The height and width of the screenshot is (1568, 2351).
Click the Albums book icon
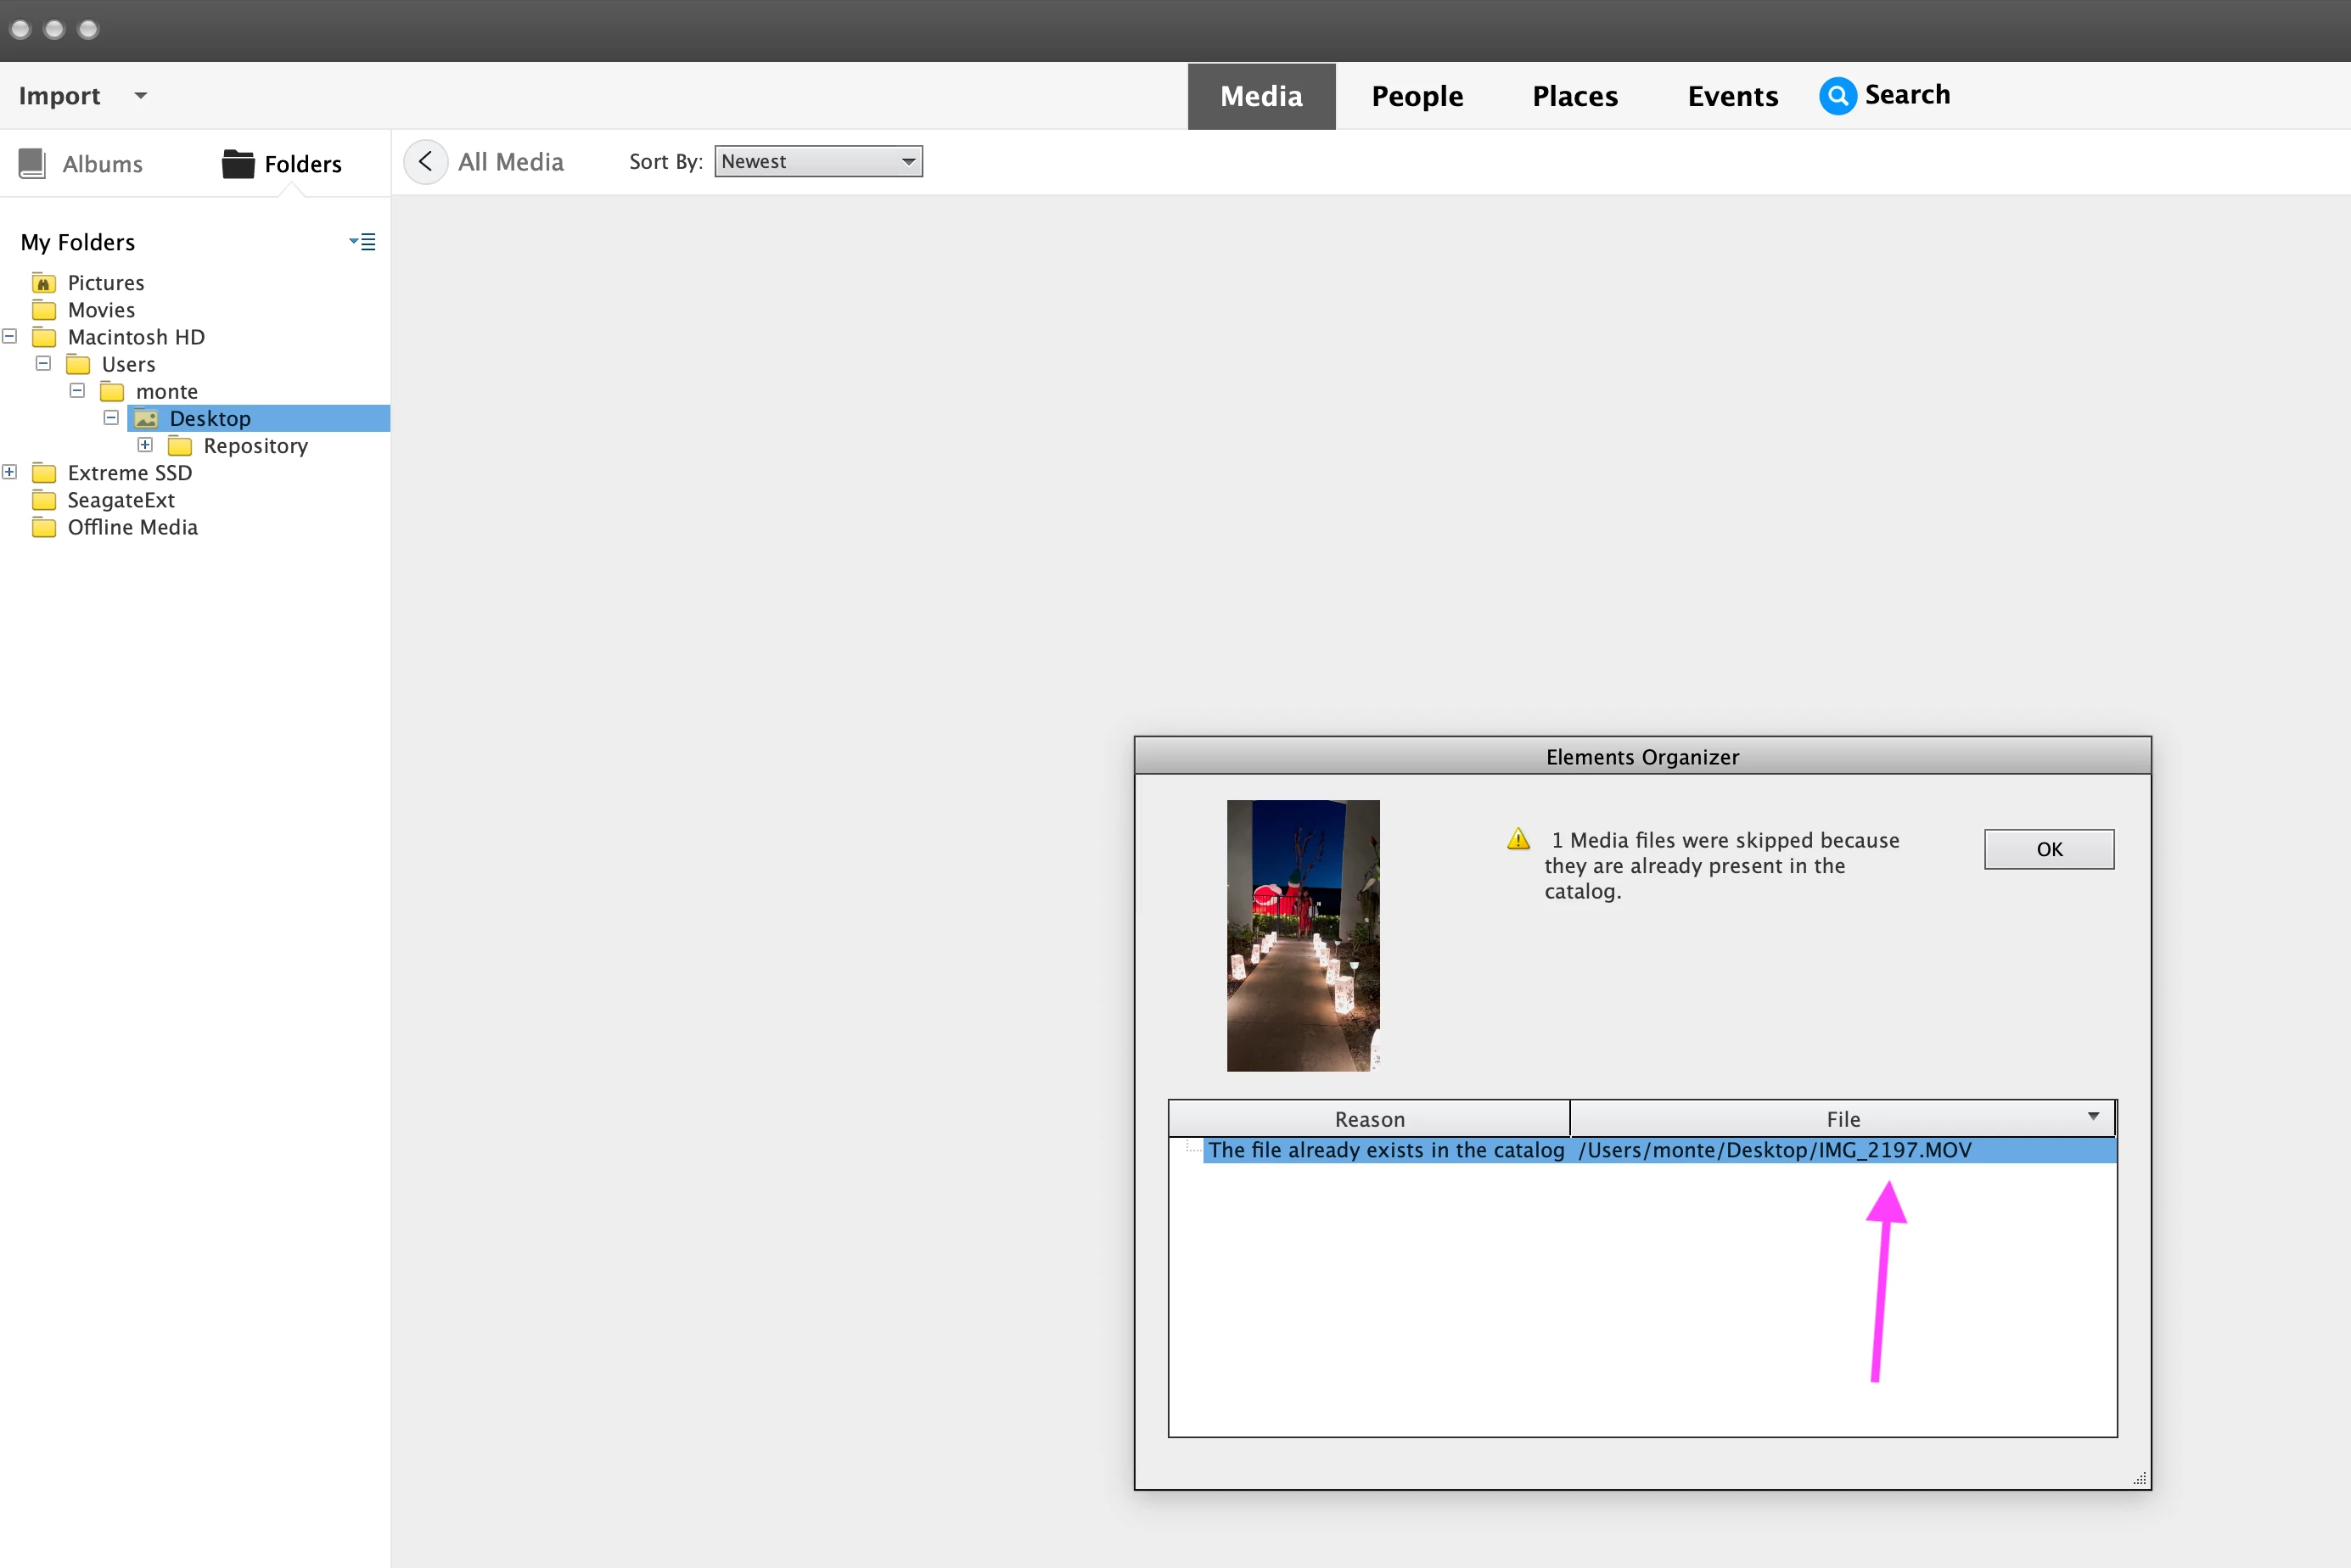tap(32, 163)
